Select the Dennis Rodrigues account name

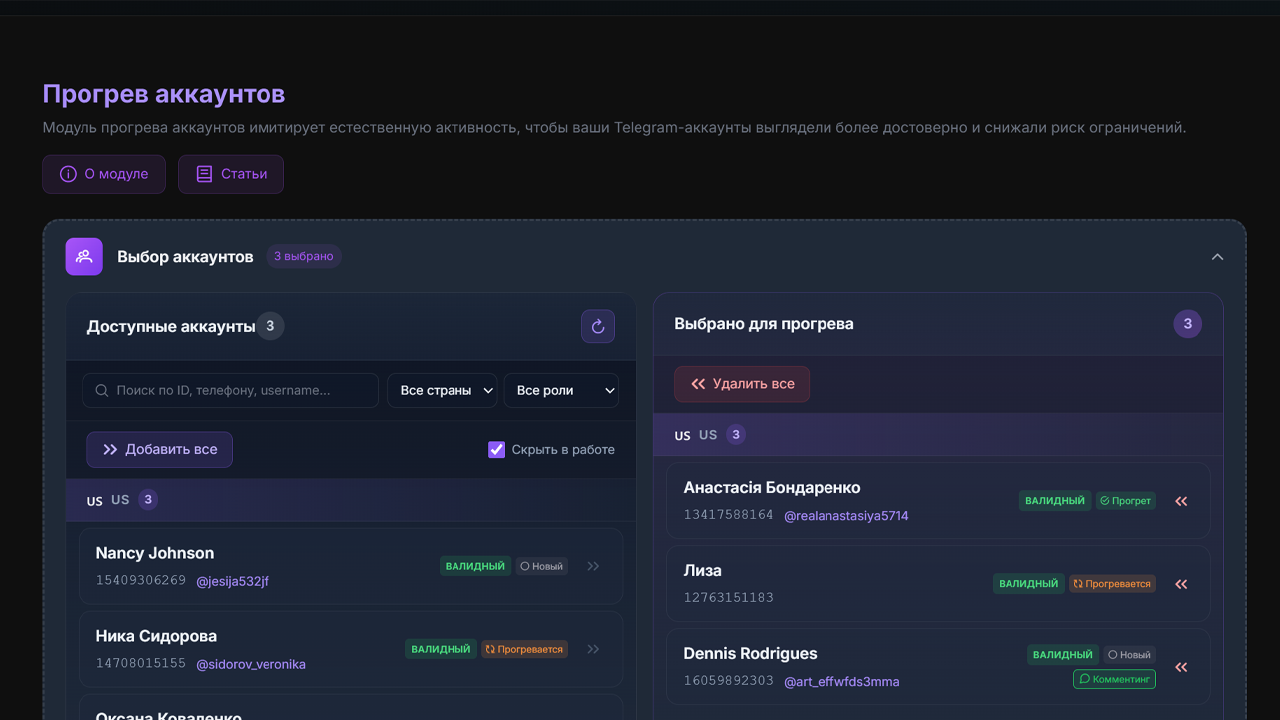751,654
